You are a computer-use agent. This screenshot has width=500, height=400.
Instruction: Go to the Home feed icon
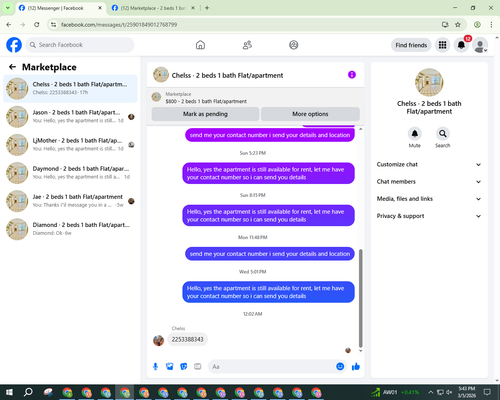click(200, 45)
